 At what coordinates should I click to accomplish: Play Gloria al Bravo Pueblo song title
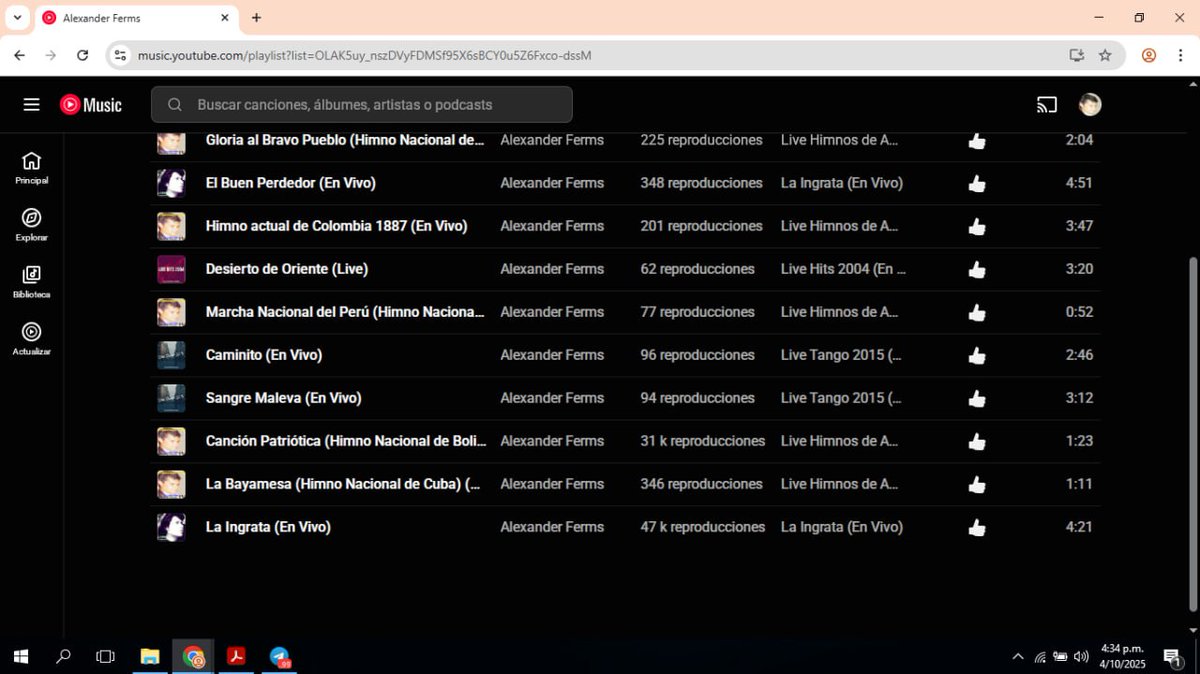(x=345, y=140)
